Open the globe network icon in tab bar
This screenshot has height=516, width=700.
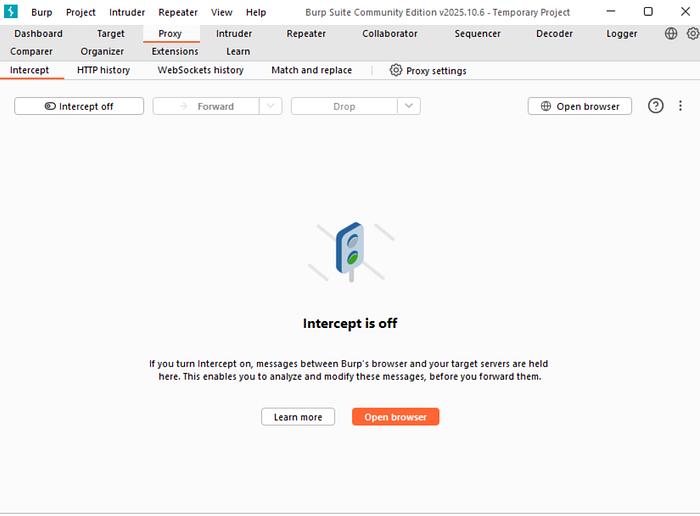pos(671,33)
